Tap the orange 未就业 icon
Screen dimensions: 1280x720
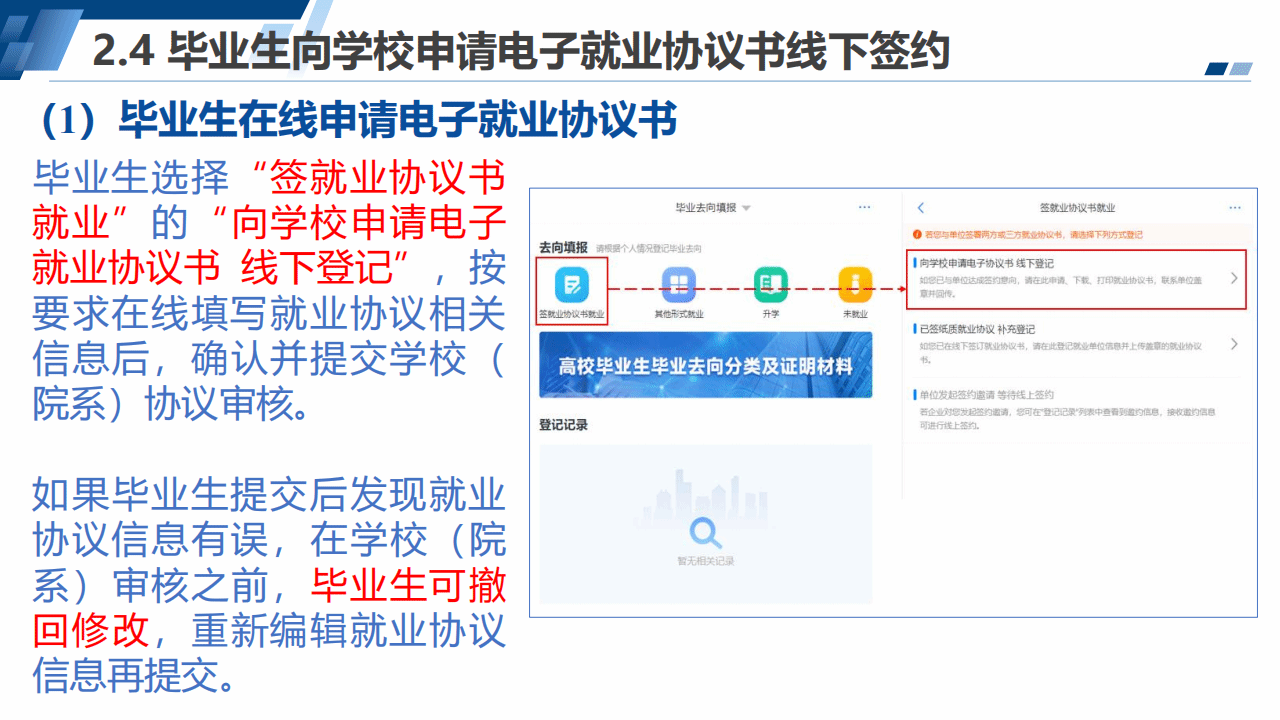click(x=855, y=285)
